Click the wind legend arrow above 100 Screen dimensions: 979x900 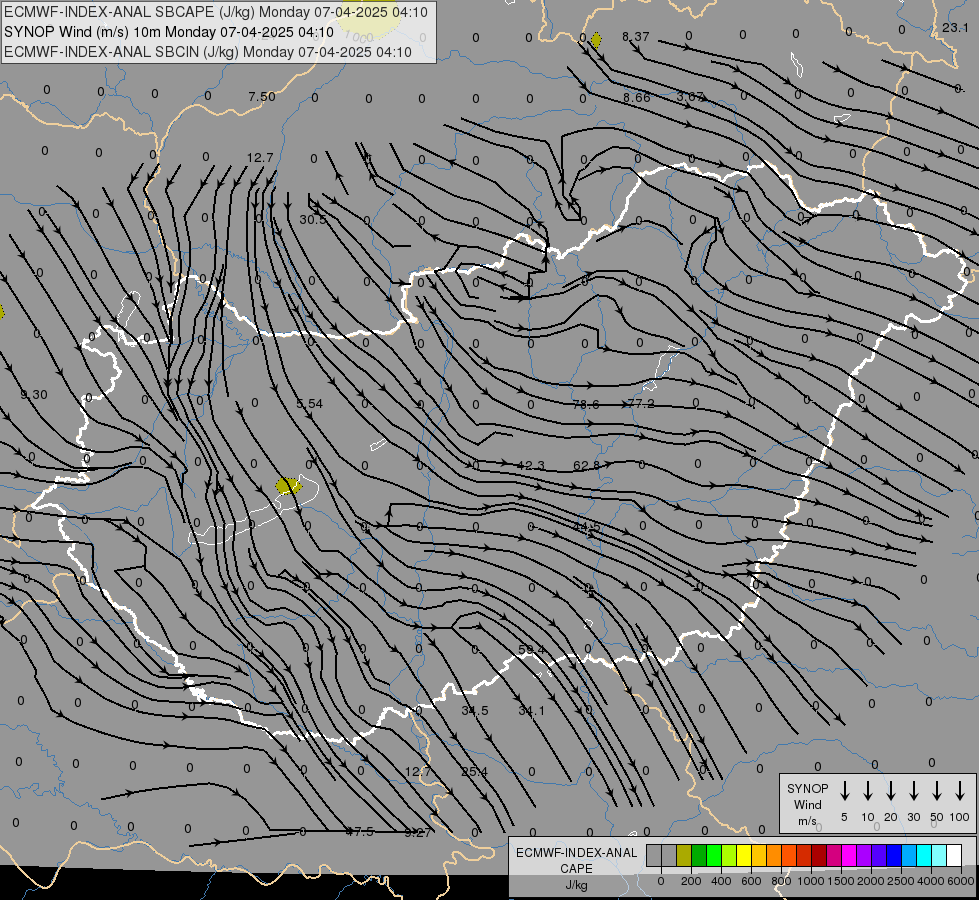960,791
